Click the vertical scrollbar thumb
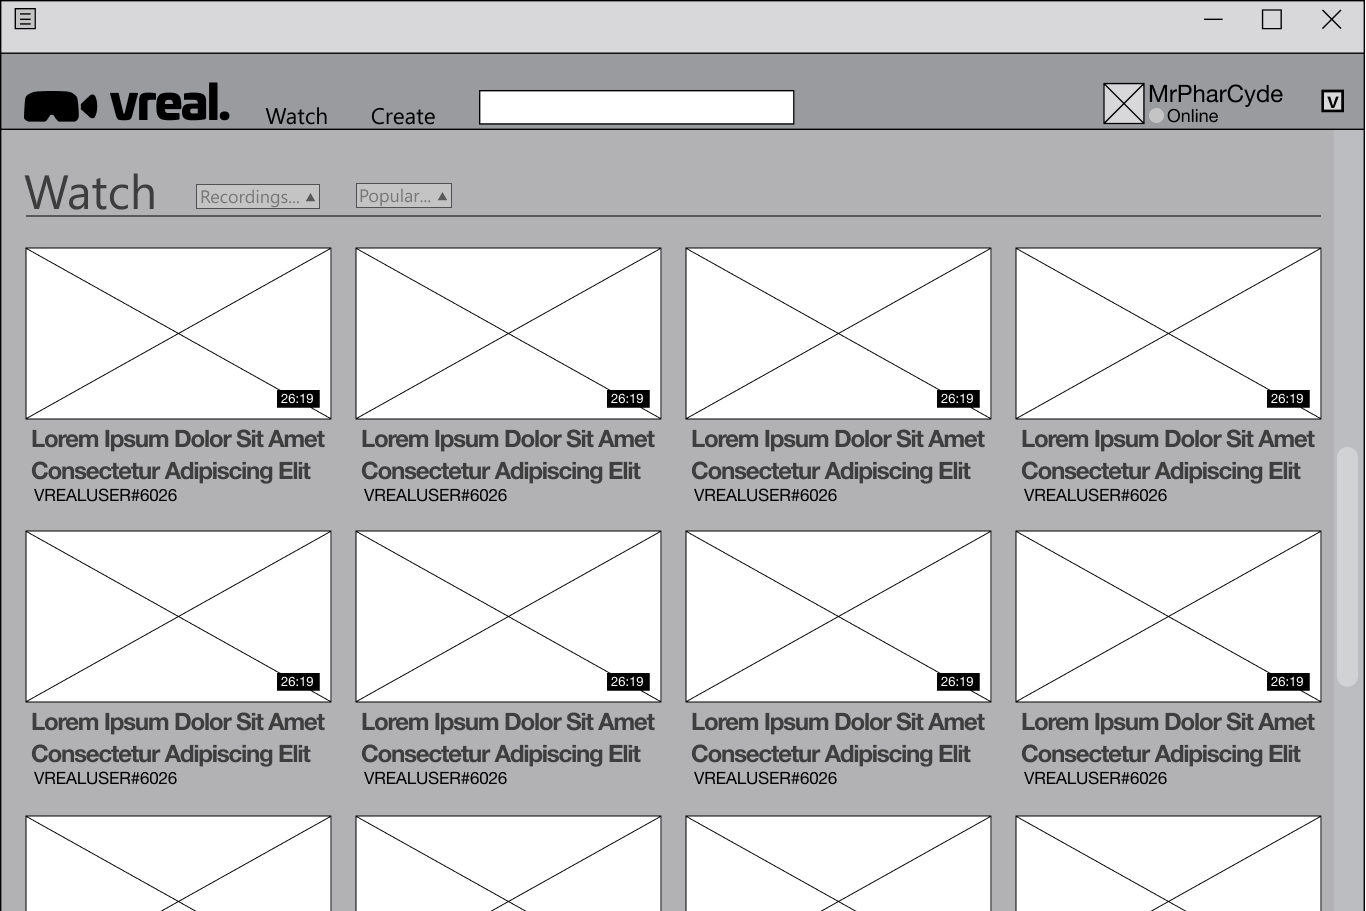 tap(1347, 566)
